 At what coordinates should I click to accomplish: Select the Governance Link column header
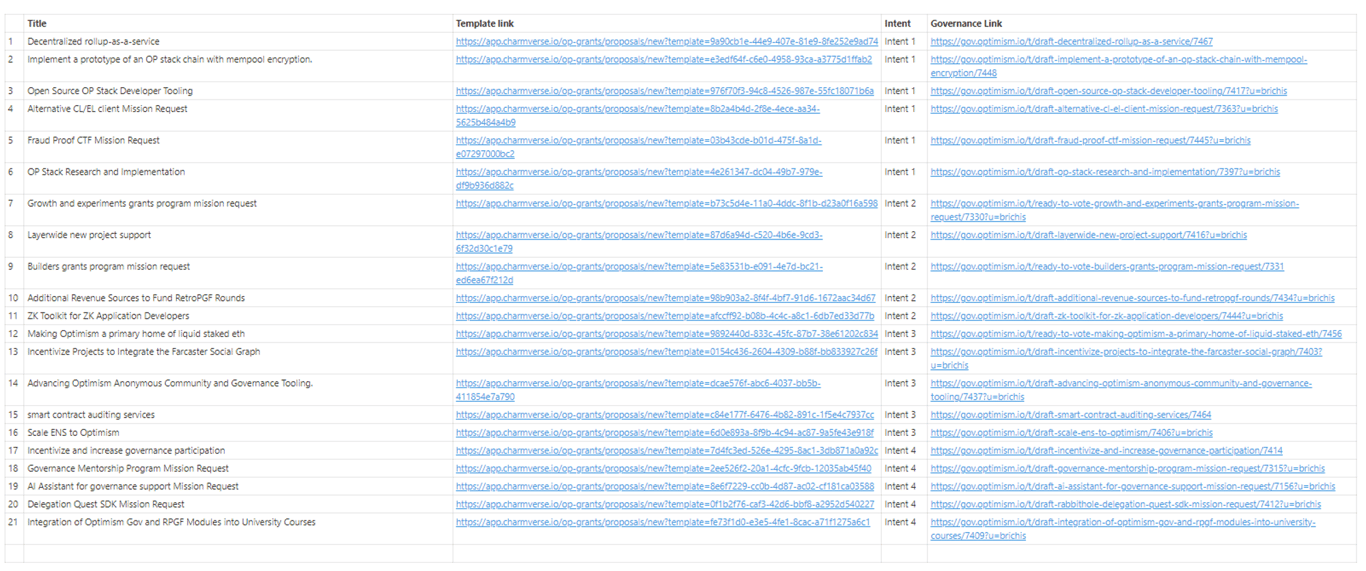point(966,23)
